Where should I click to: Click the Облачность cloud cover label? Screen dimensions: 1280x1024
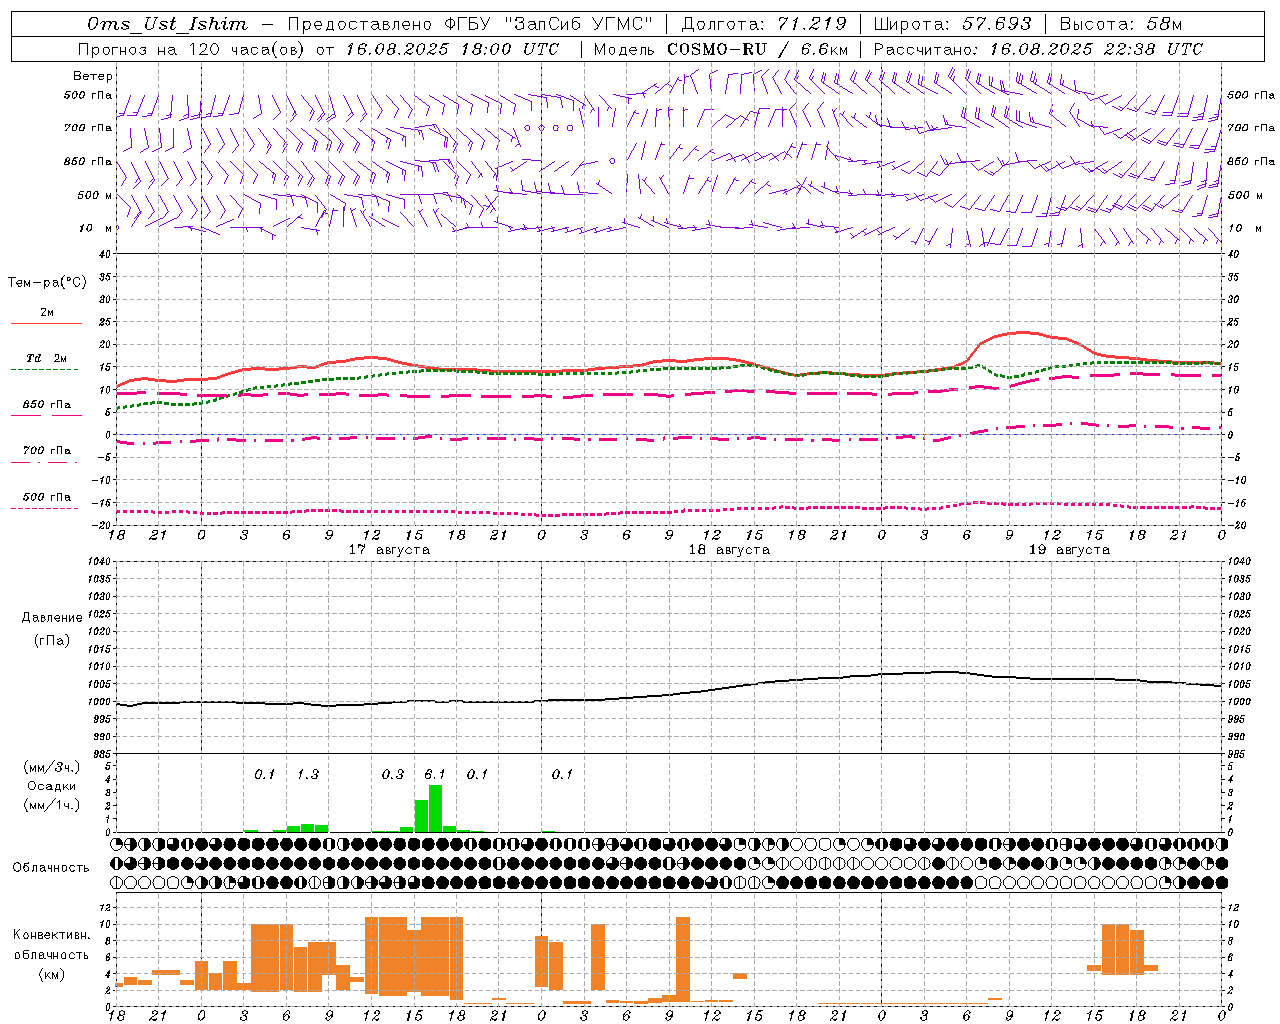51,867
